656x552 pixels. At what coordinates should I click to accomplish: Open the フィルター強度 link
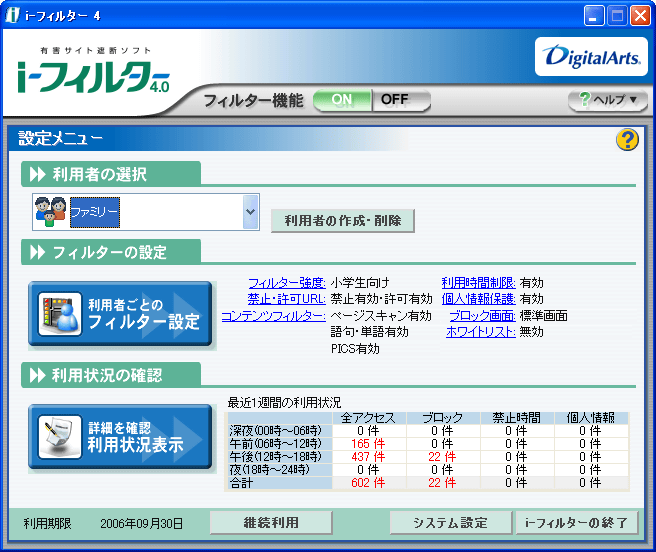coord(287,283)
